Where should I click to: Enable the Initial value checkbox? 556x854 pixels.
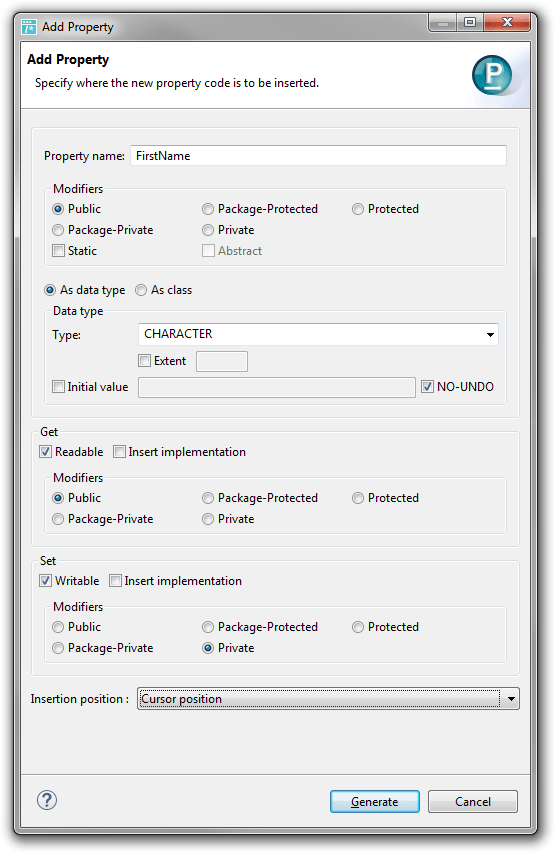pos(58,387)
